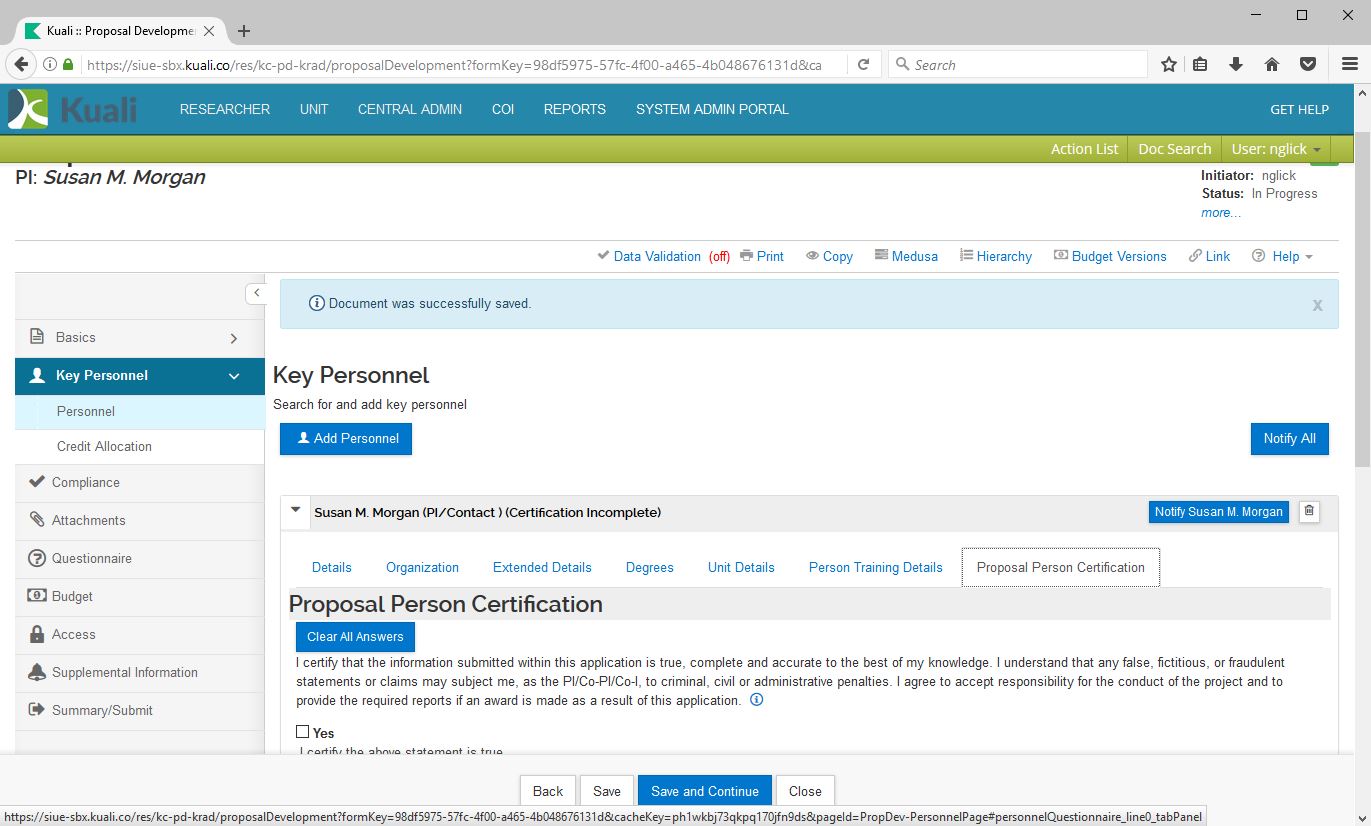Open the Hierarchy view
The image size is (1371, 826).
(x=995, y=256)
